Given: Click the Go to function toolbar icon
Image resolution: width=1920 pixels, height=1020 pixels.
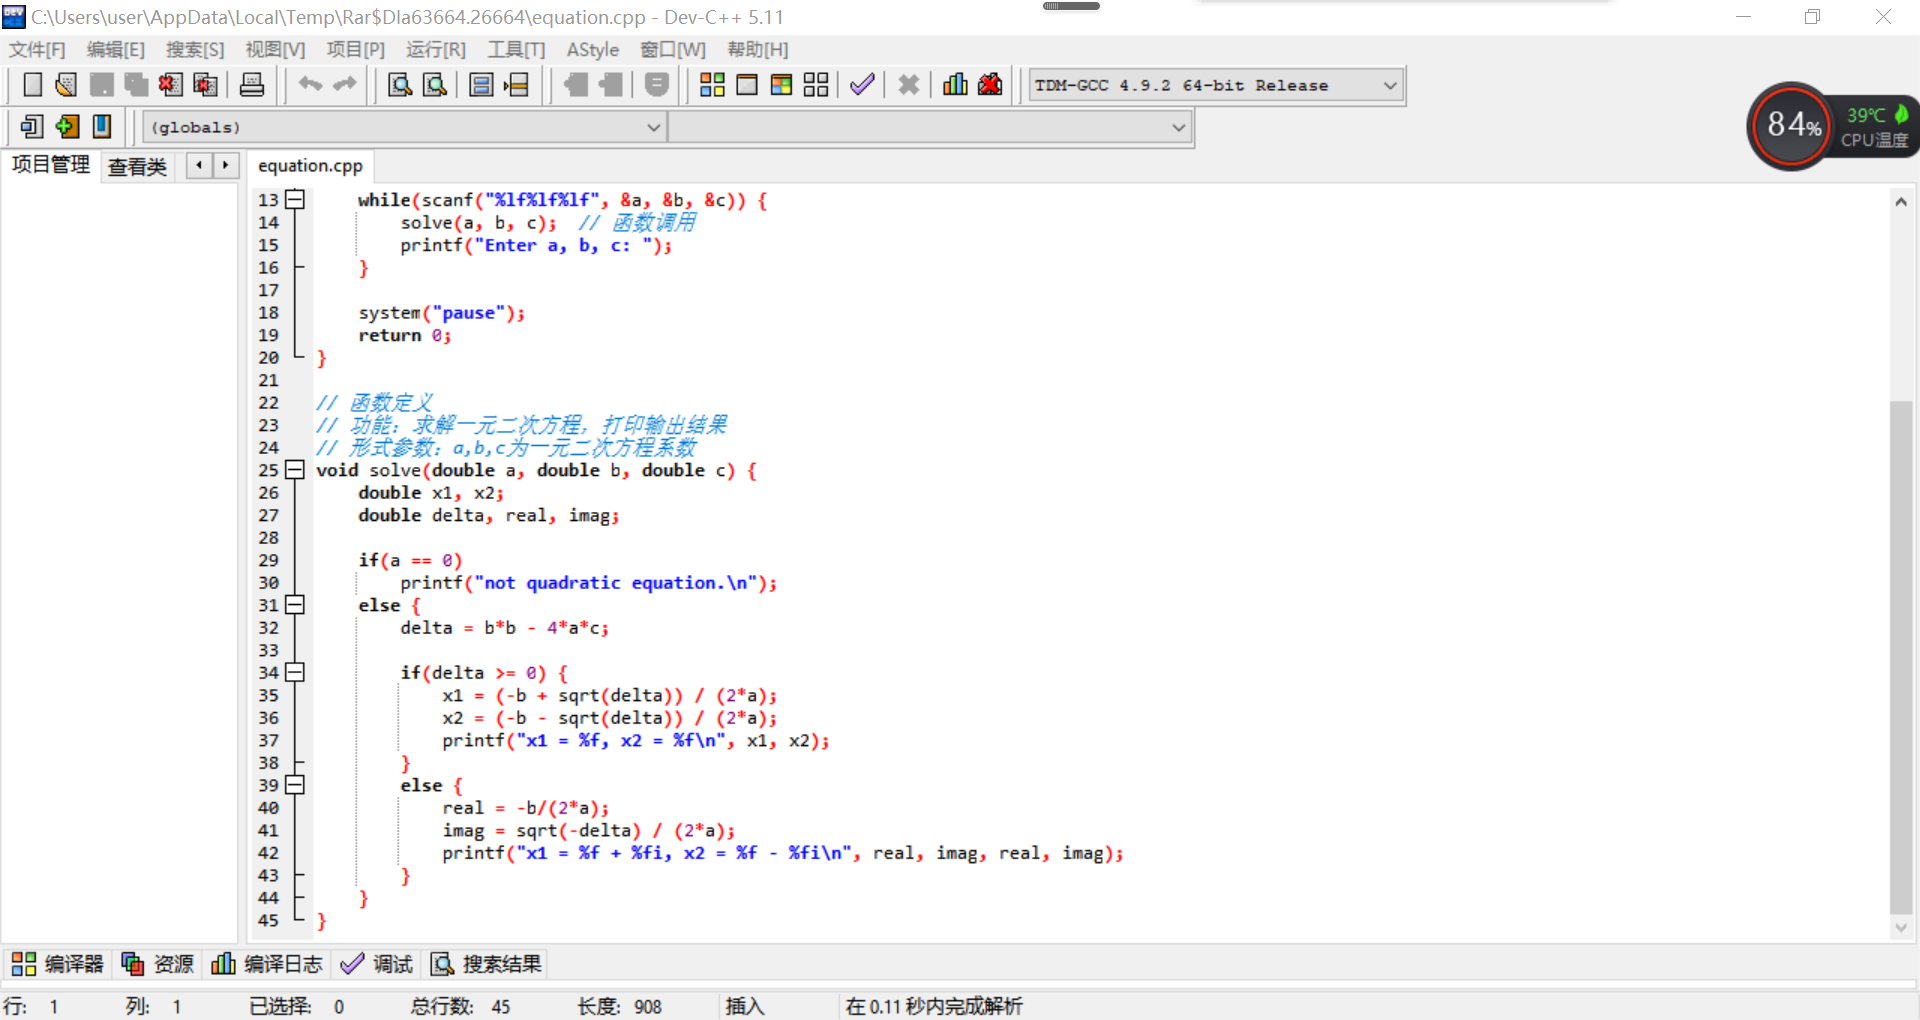Looking at the screenshot, I should pos(481,85).
